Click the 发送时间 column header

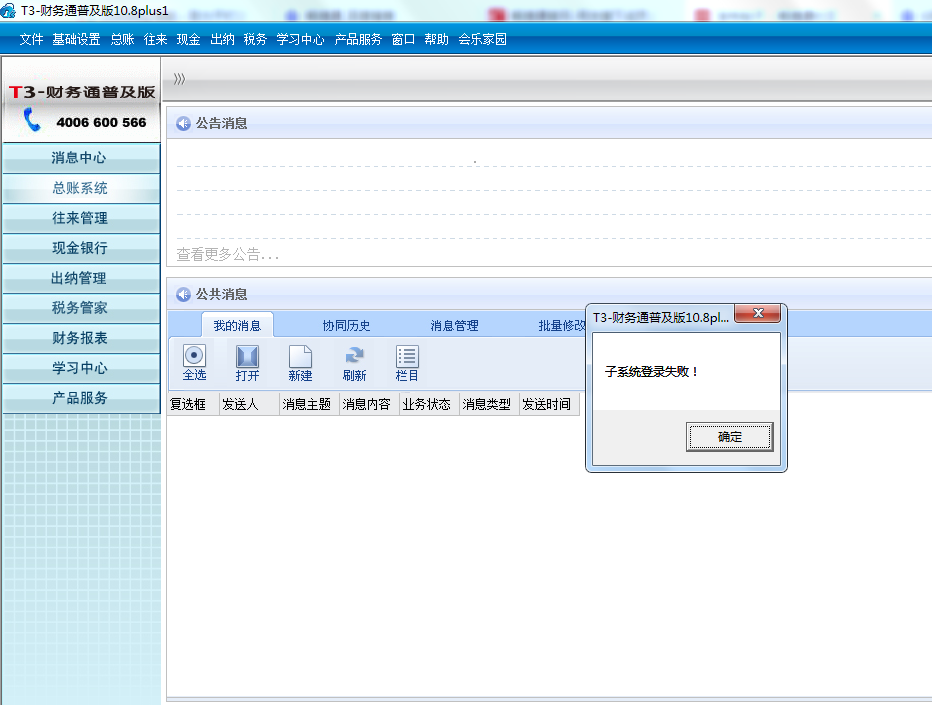click(x=550, y=404)
